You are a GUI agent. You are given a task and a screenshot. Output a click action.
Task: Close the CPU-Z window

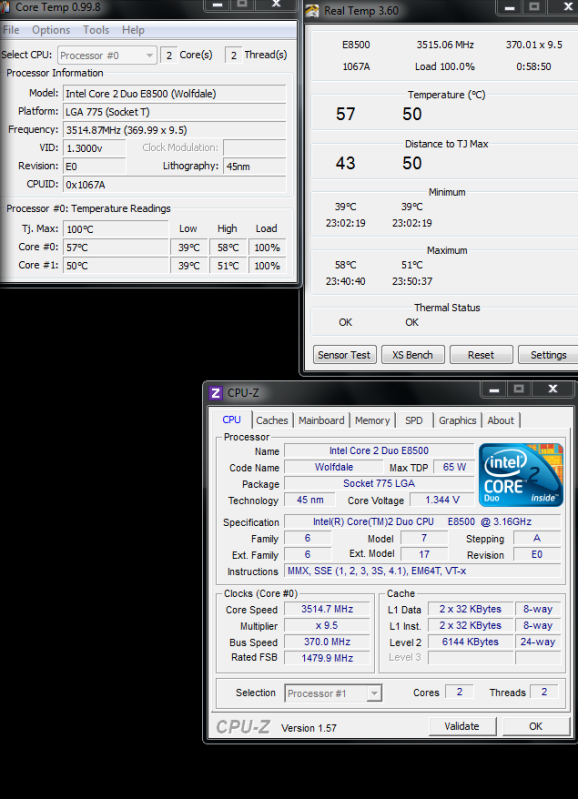coord(553,389)
